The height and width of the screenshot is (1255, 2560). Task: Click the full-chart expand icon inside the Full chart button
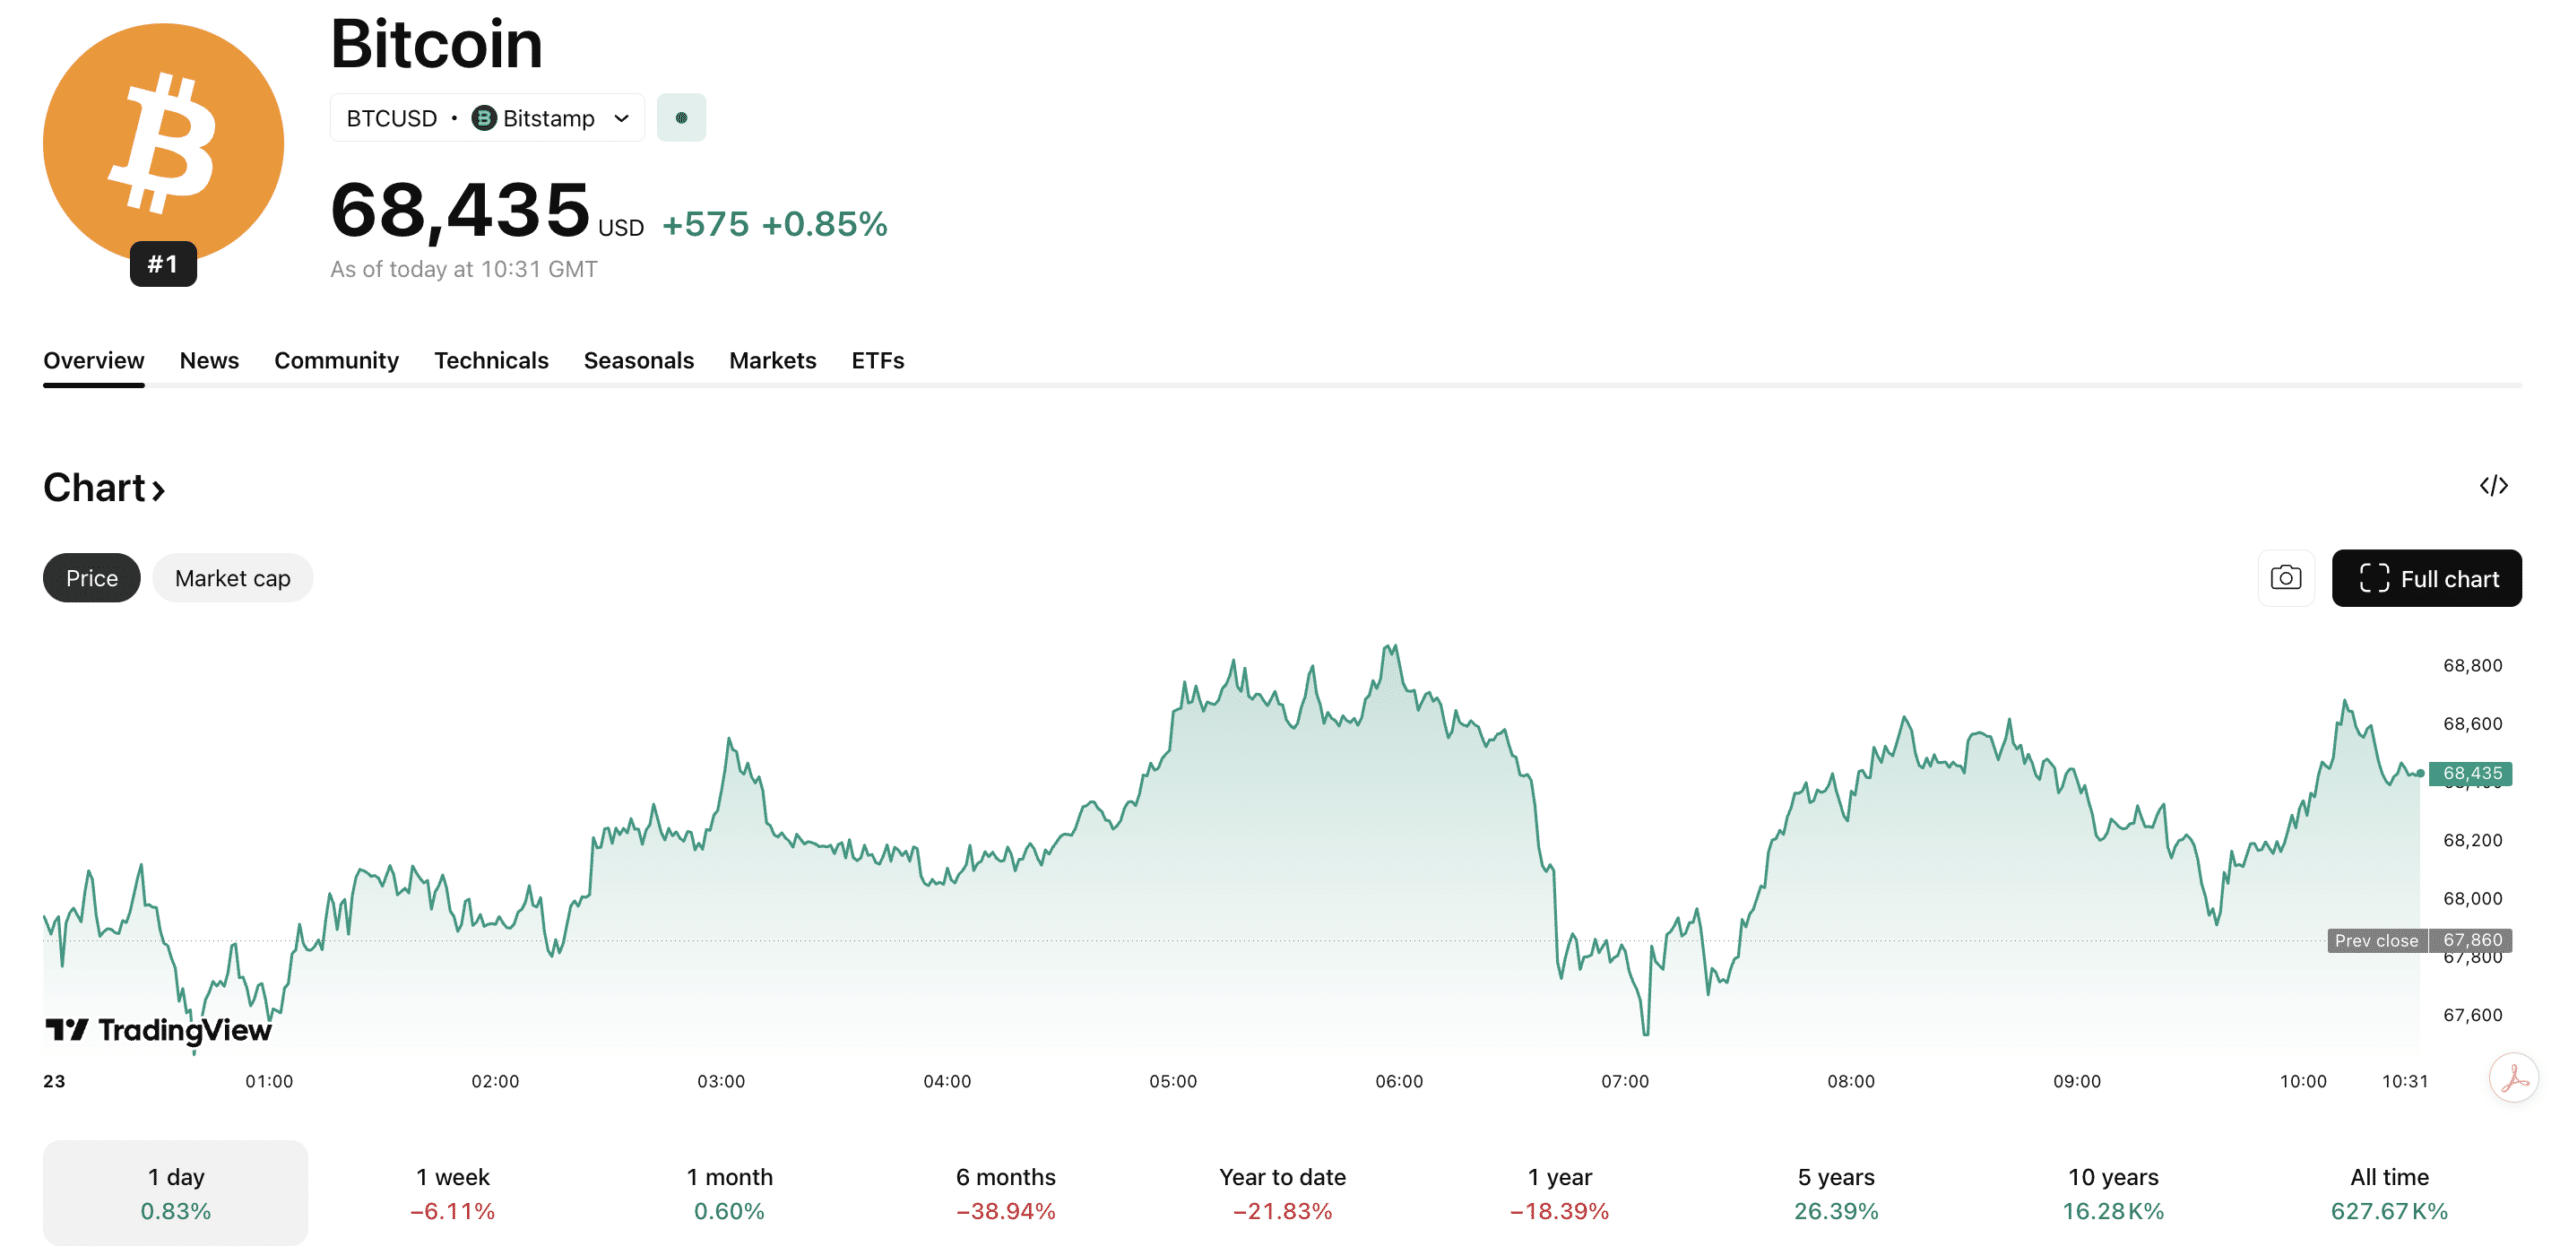(2375, 578)
